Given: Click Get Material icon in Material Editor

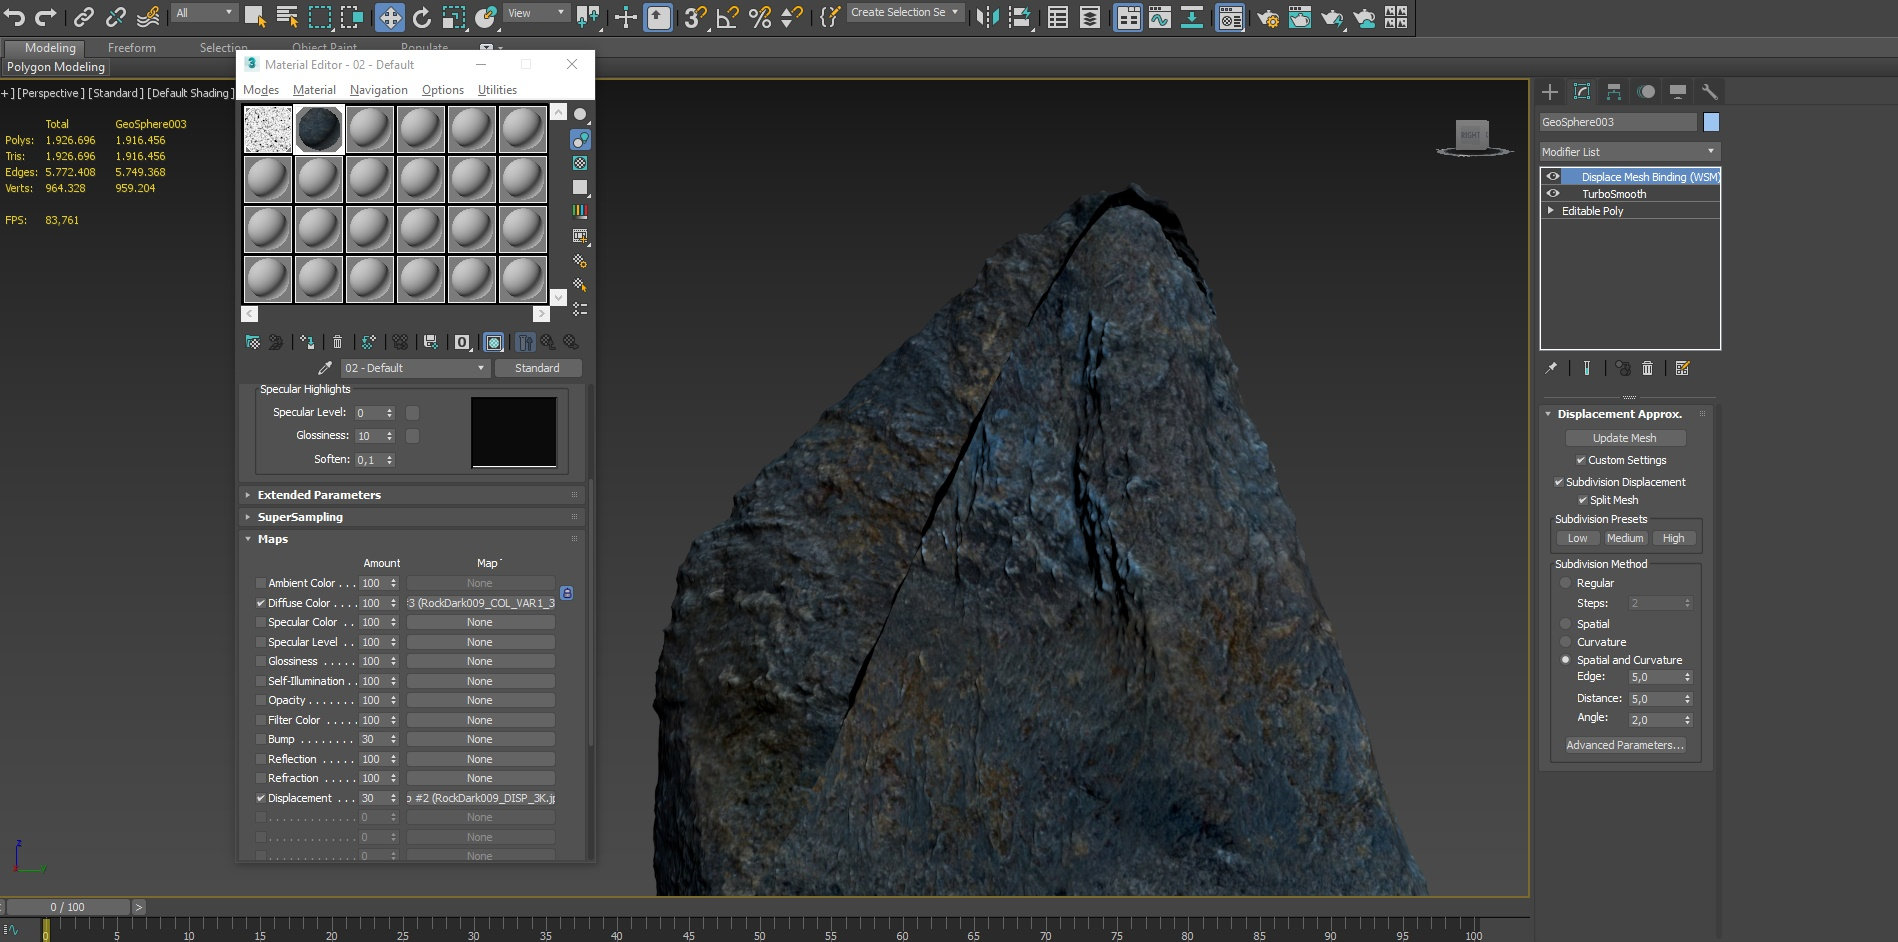Looking at the screenshot, I should pos(253,342).
